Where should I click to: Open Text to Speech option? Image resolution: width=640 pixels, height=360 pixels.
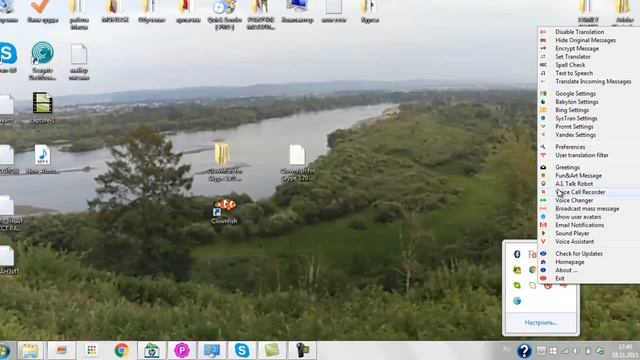574,73
